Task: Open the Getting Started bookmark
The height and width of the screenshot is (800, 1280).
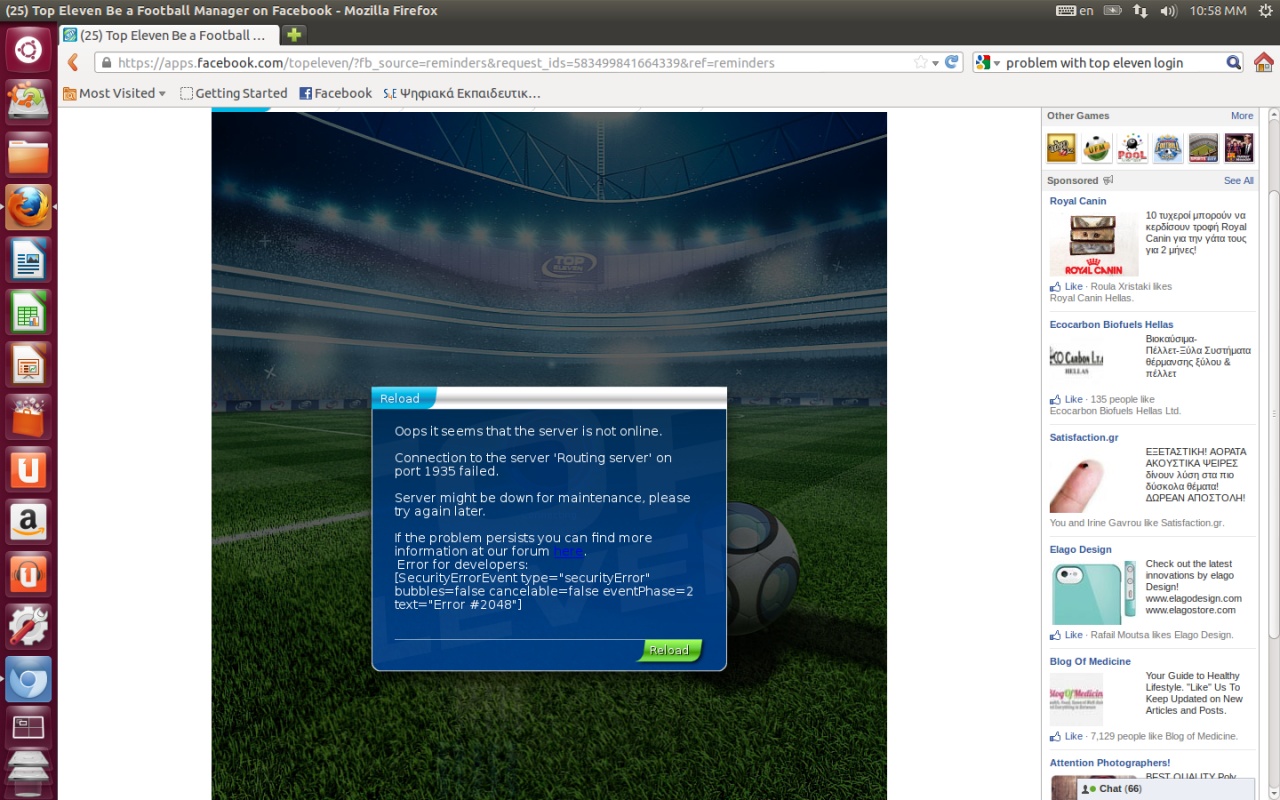Action: point(233,93)
